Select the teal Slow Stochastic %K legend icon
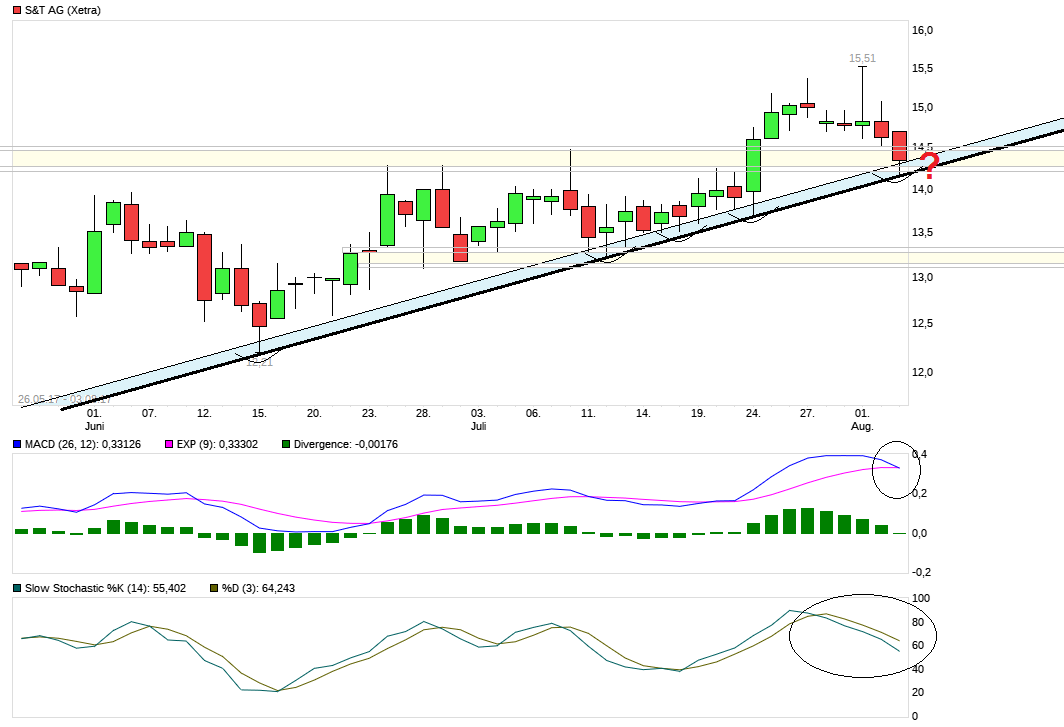1064x727 pixels. point(18,589)
